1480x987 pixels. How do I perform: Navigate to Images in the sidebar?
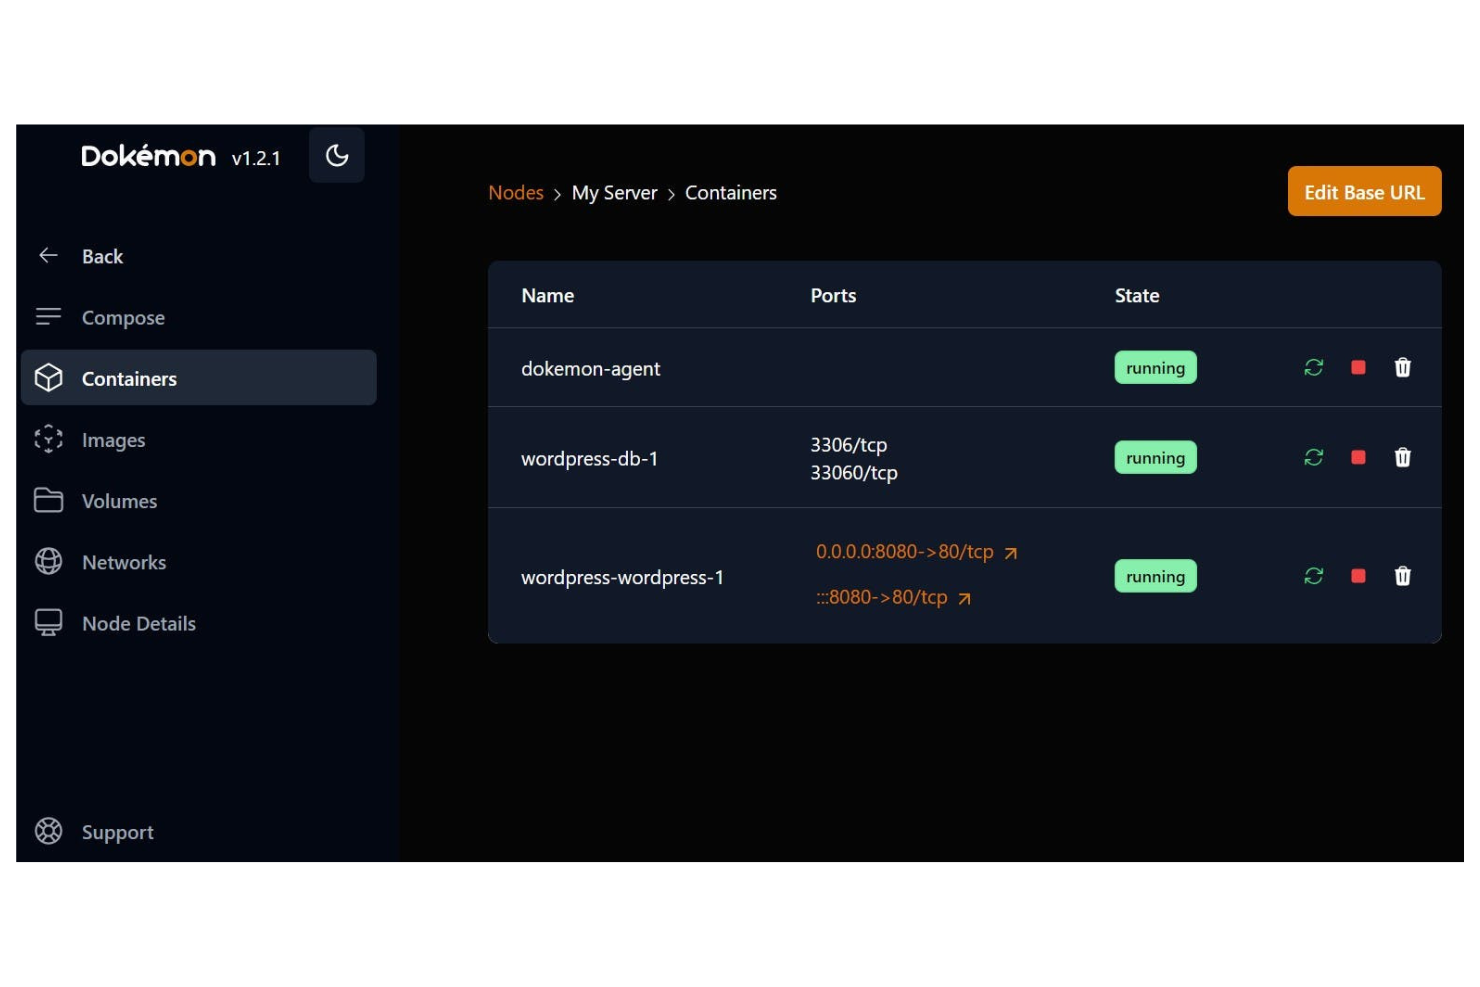coord(113,440)
